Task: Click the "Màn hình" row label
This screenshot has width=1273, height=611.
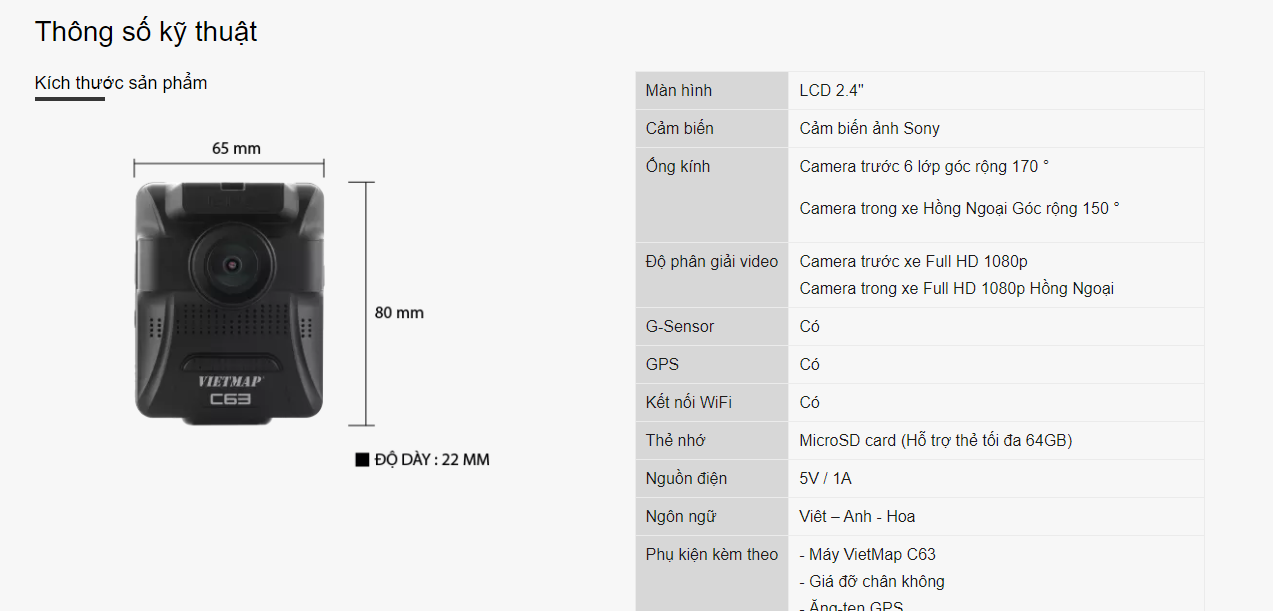Action: pos(679,91)
